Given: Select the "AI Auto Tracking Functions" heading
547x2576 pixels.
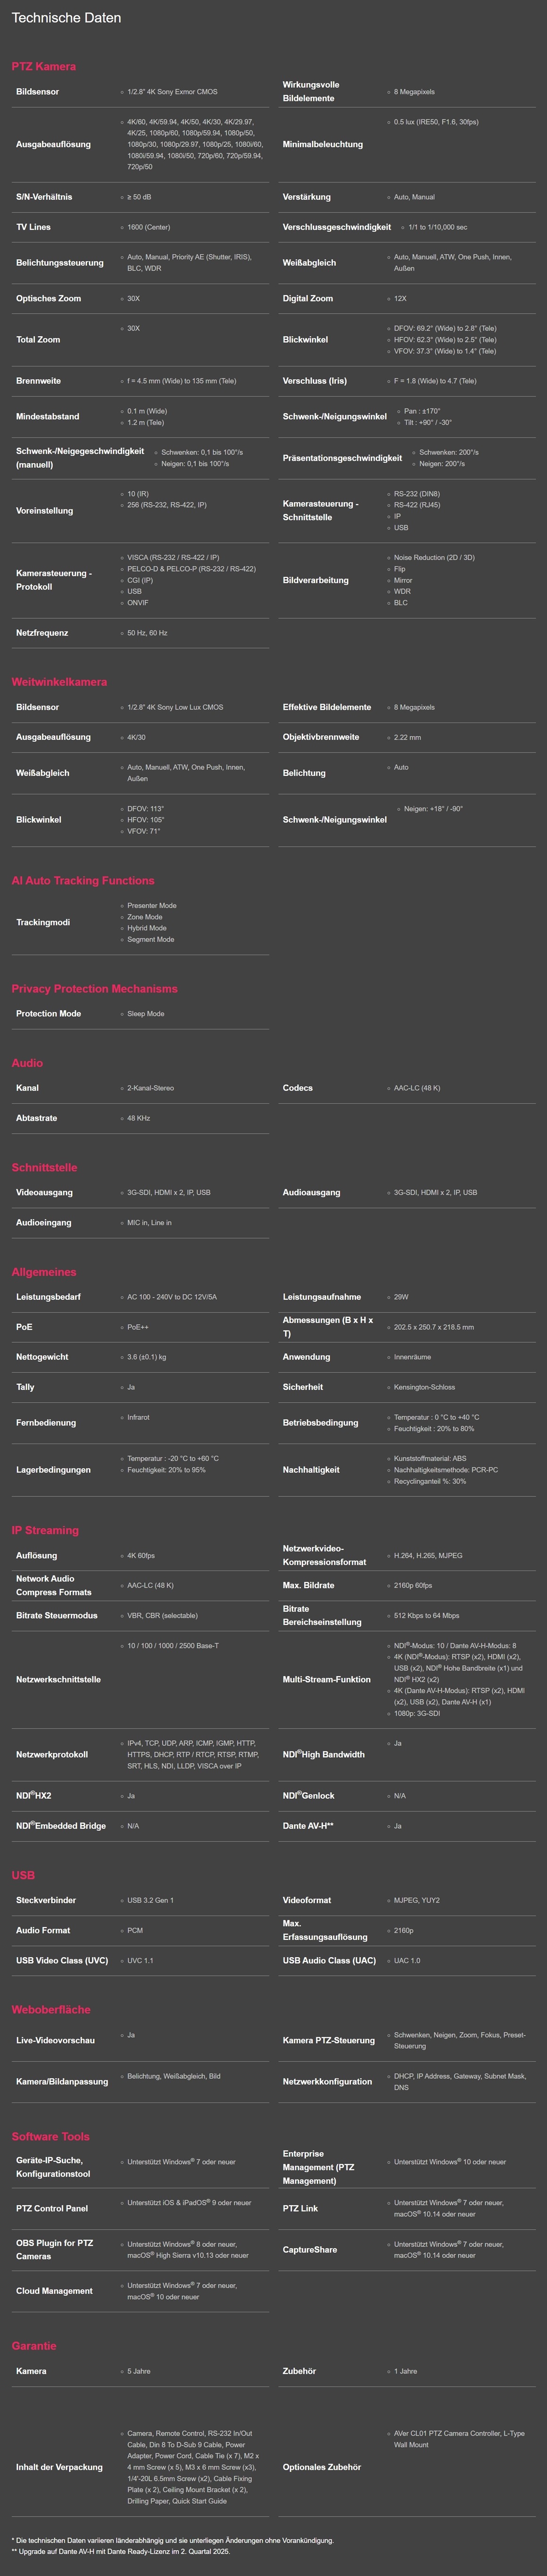Looking at the screenshot, I should coord(83,881).
